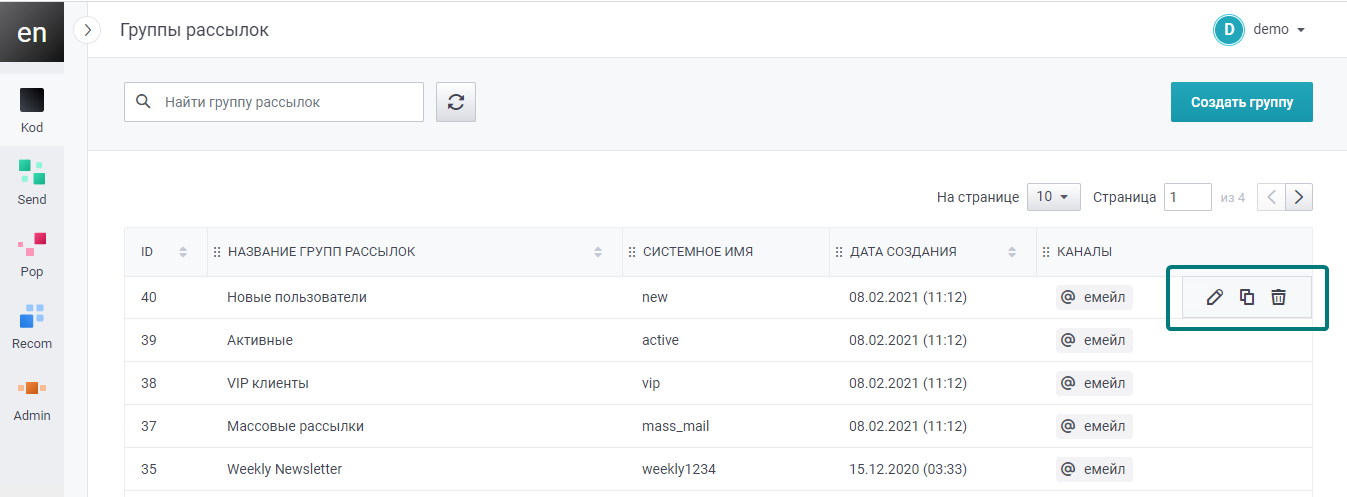Select the 'Массовые рассылки' group name
1347x497 pixels.
pos(295,426)
